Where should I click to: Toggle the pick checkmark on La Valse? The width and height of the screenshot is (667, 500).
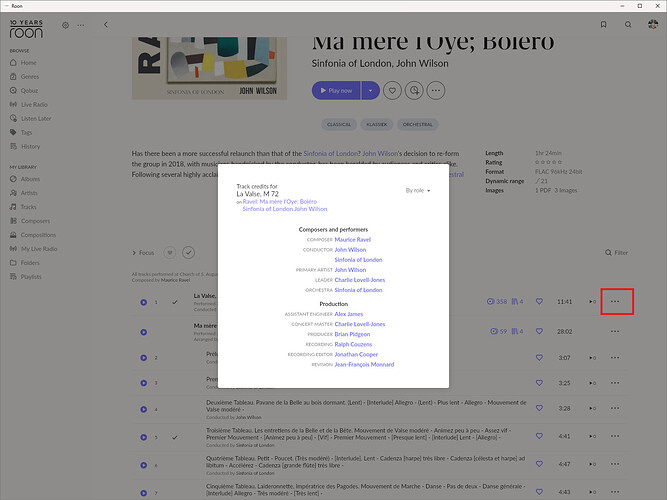click(x=174, y=302)
